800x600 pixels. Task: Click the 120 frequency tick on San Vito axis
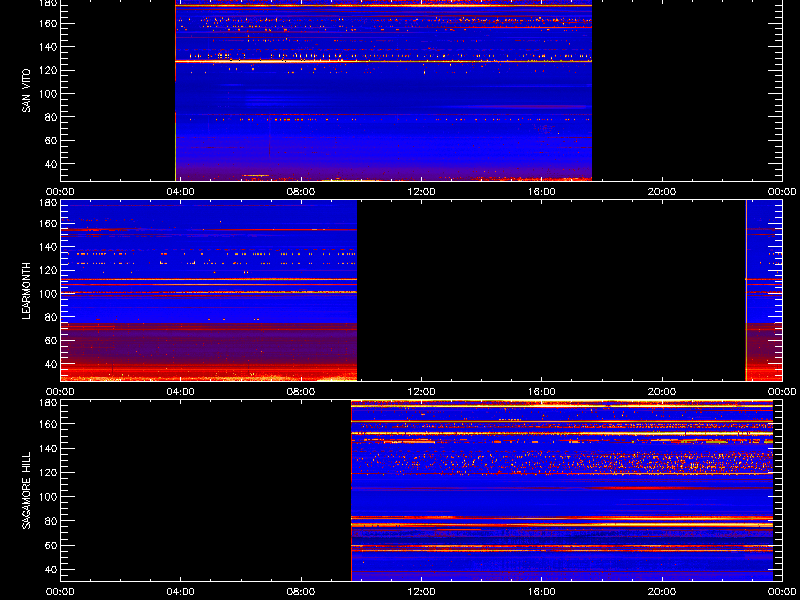[x=48, y=70]
